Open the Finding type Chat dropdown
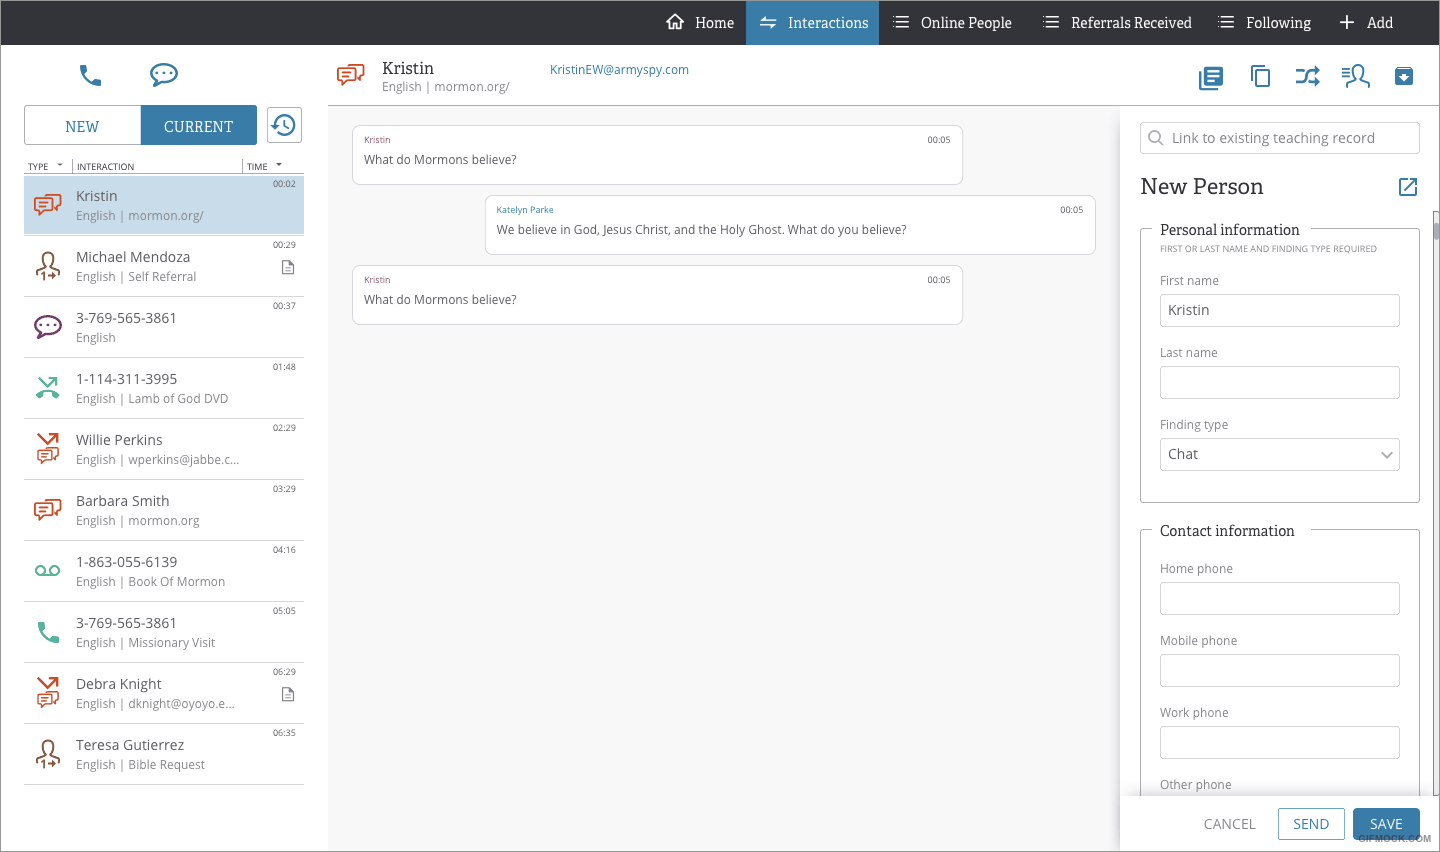The height and width of the screenshot is (852, 1440). tap(1280, 454)
